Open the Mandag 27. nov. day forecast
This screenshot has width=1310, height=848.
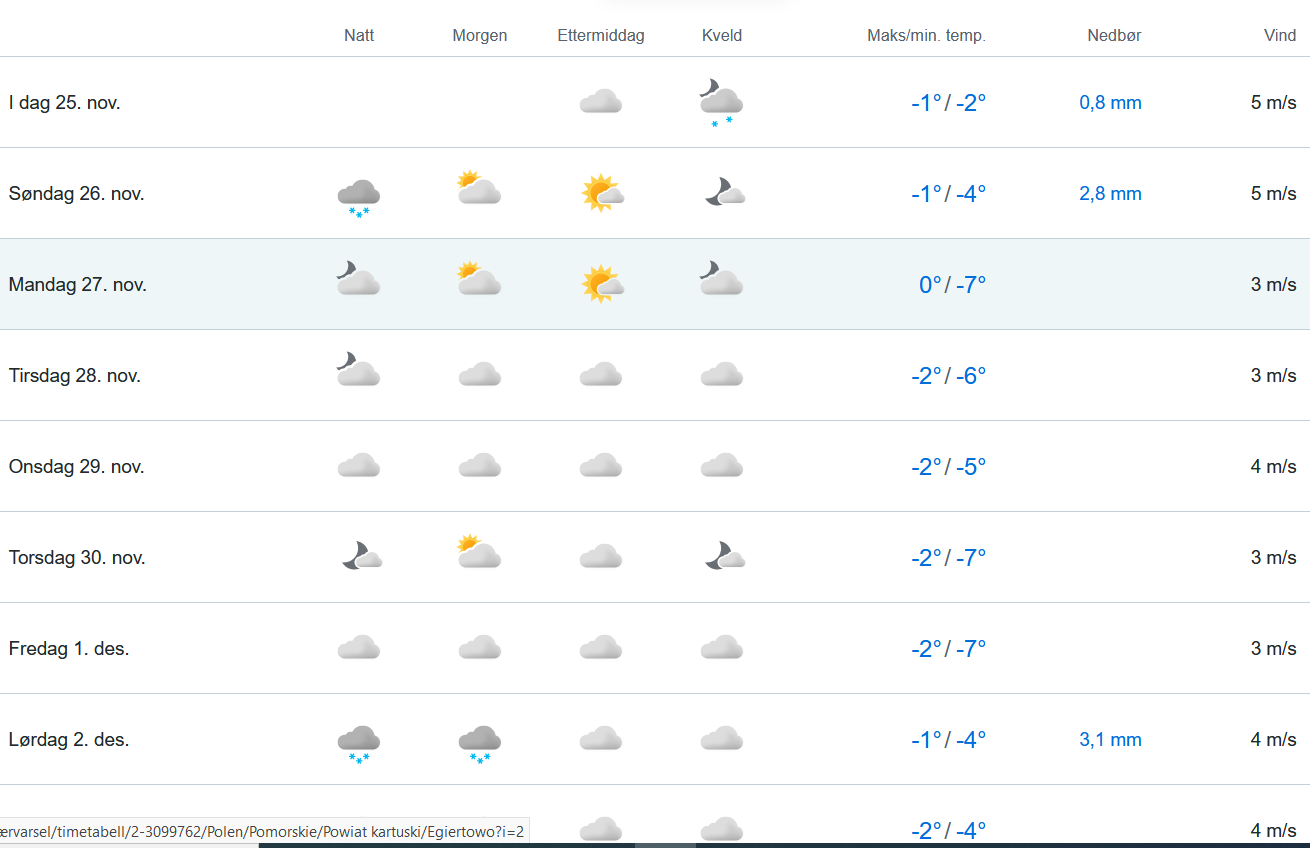(x=78, y=285)
